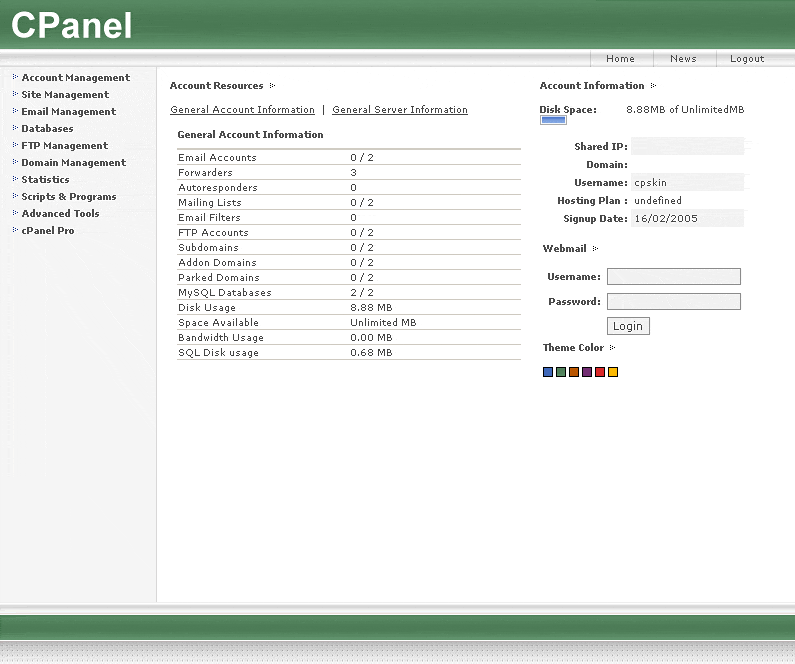
Task: Expand Account Management in the sidebar
Action: (x=75, y=78)
